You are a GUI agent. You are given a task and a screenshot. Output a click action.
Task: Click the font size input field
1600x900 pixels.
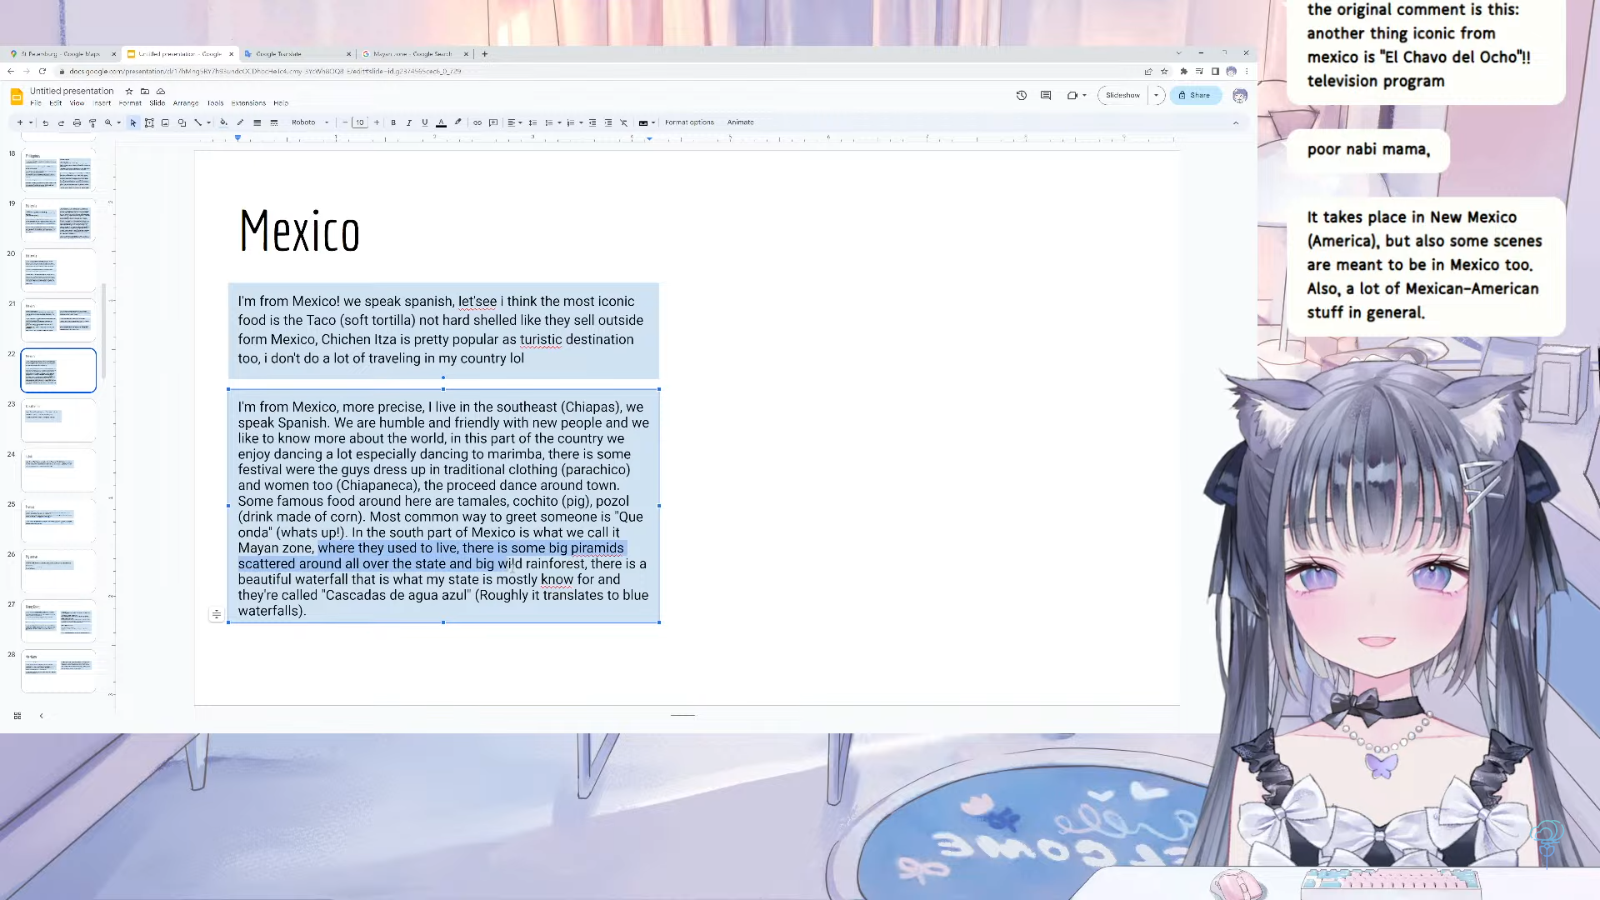pos(360,122)
